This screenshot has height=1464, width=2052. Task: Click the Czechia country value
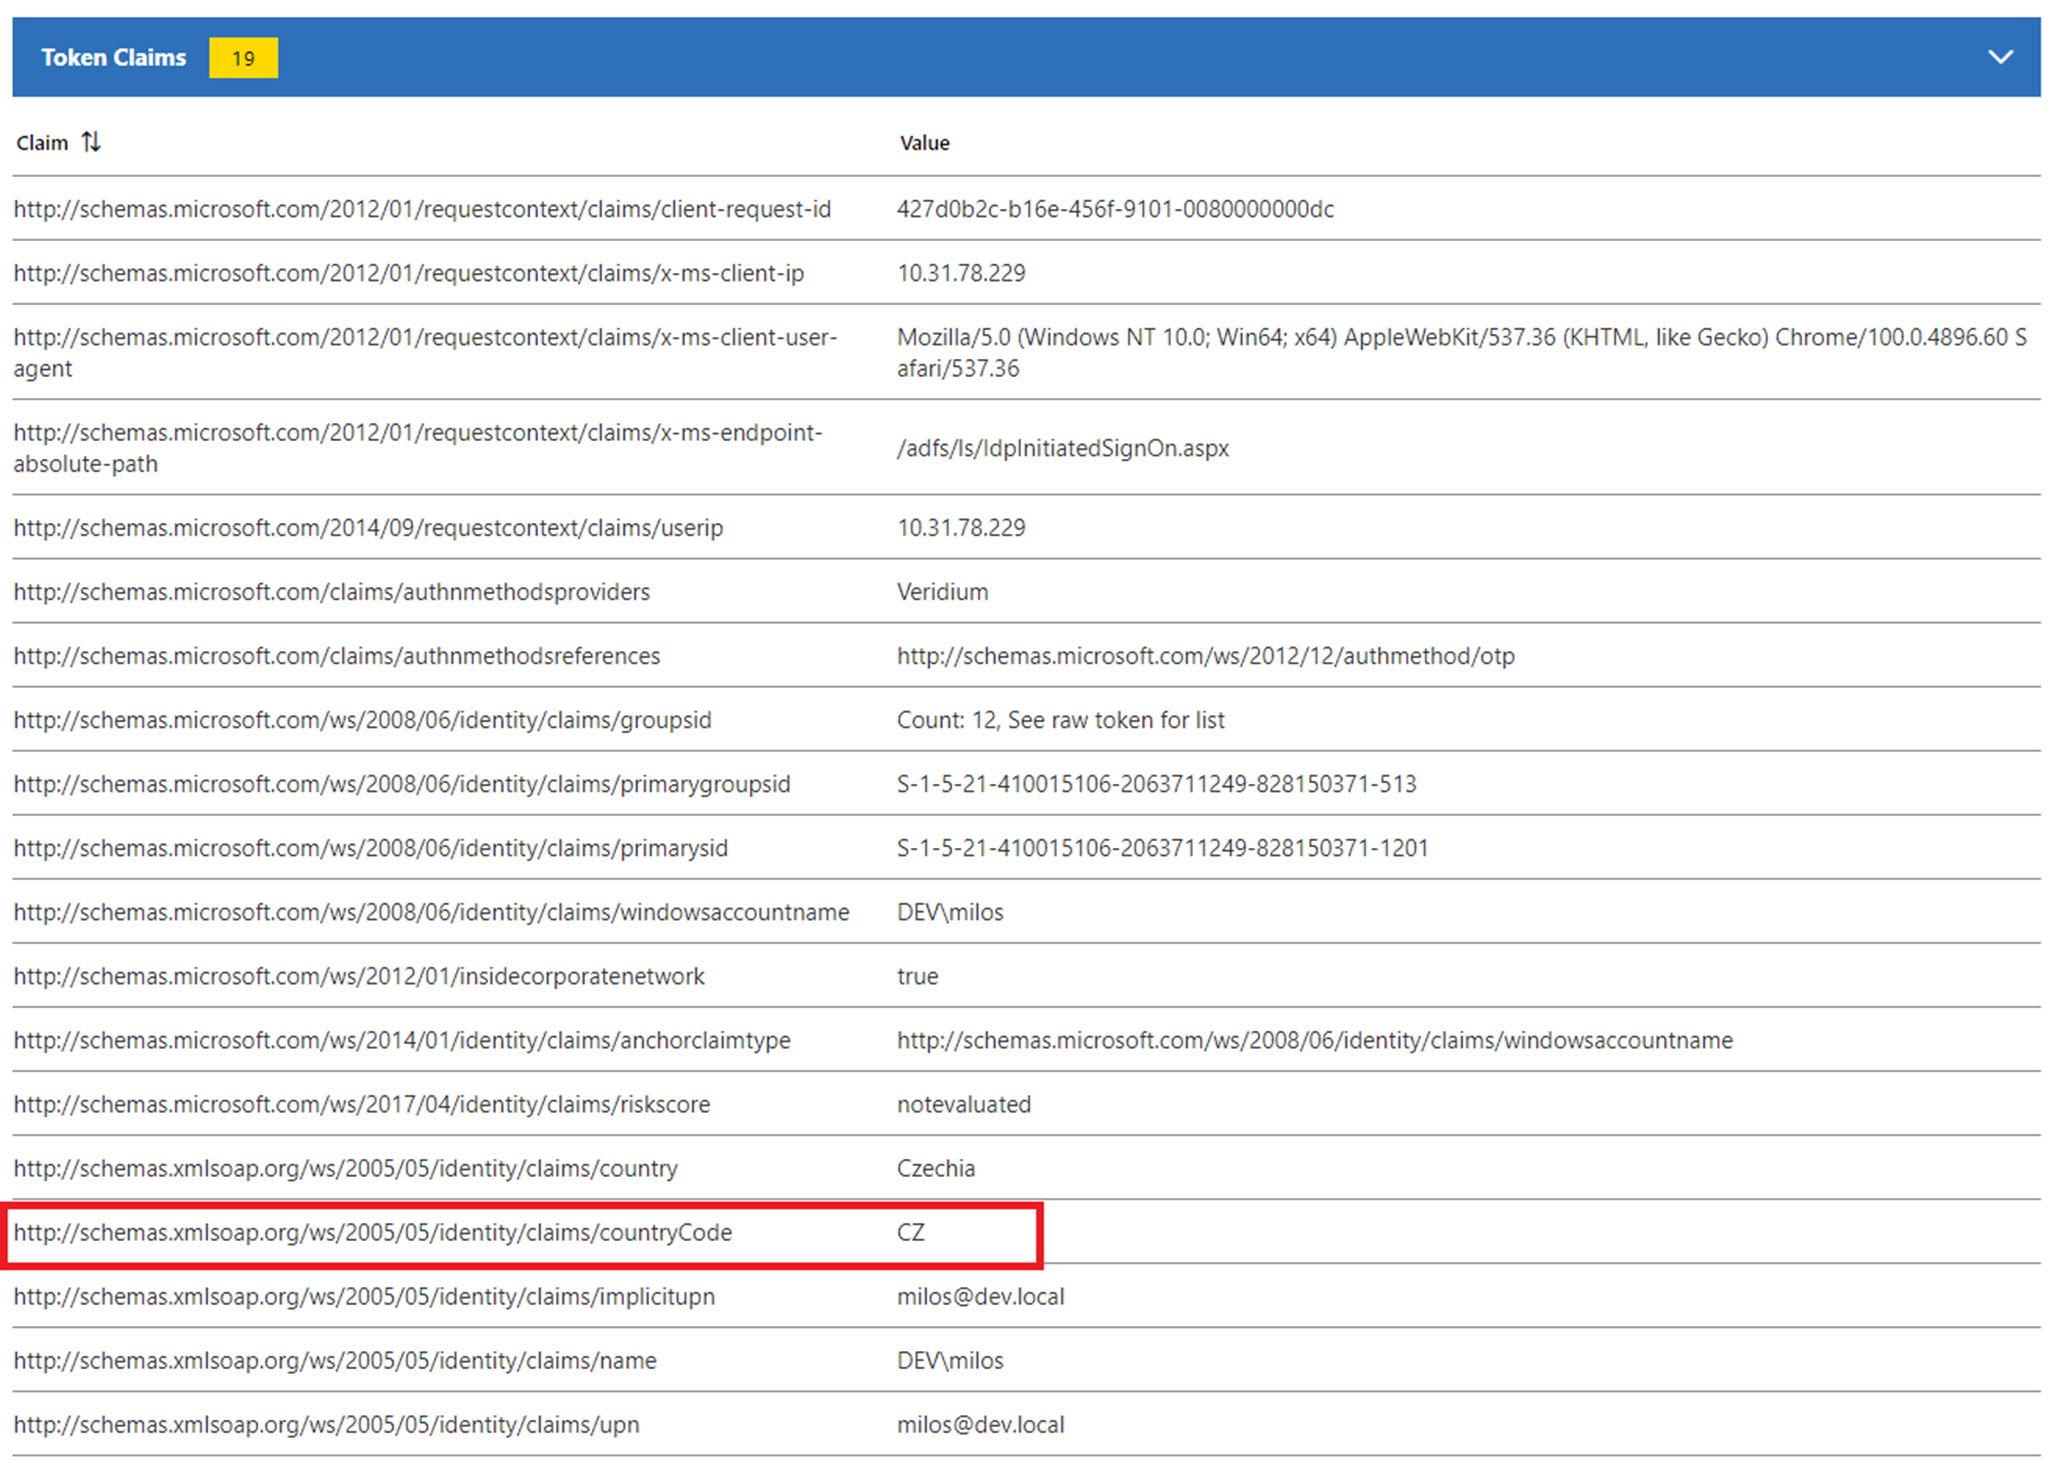click(x=935, y=1168)
